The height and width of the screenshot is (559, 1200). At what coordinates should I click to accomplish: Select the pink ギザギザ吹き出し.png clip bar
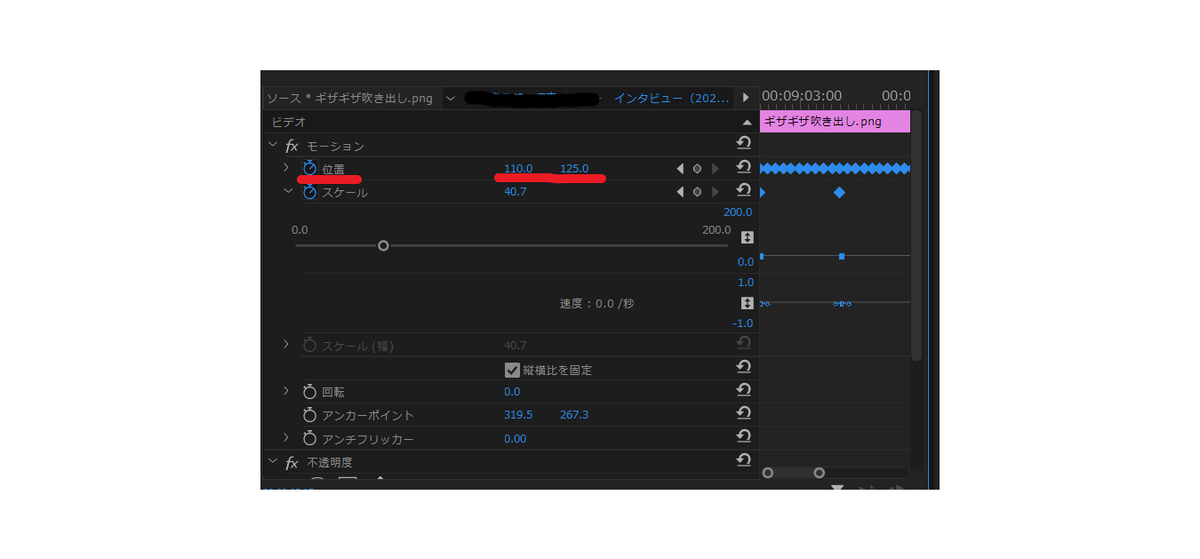[835, 121]
